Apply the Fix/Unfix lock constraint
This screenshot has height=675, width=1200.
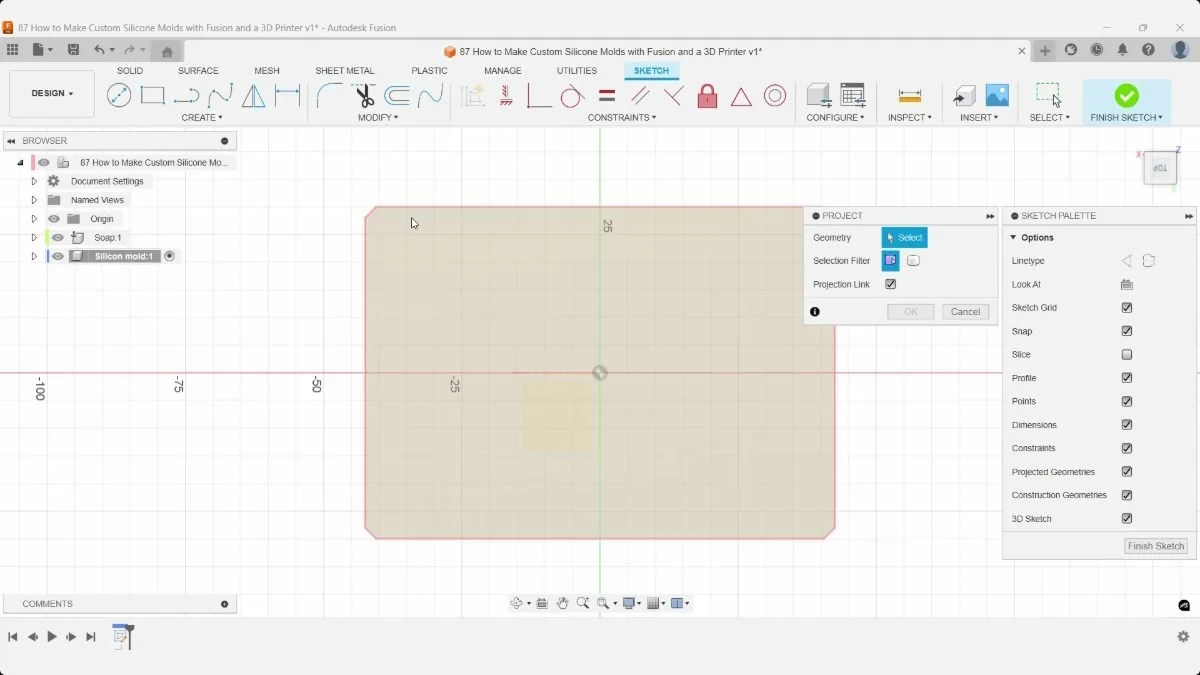click(707, 95)
